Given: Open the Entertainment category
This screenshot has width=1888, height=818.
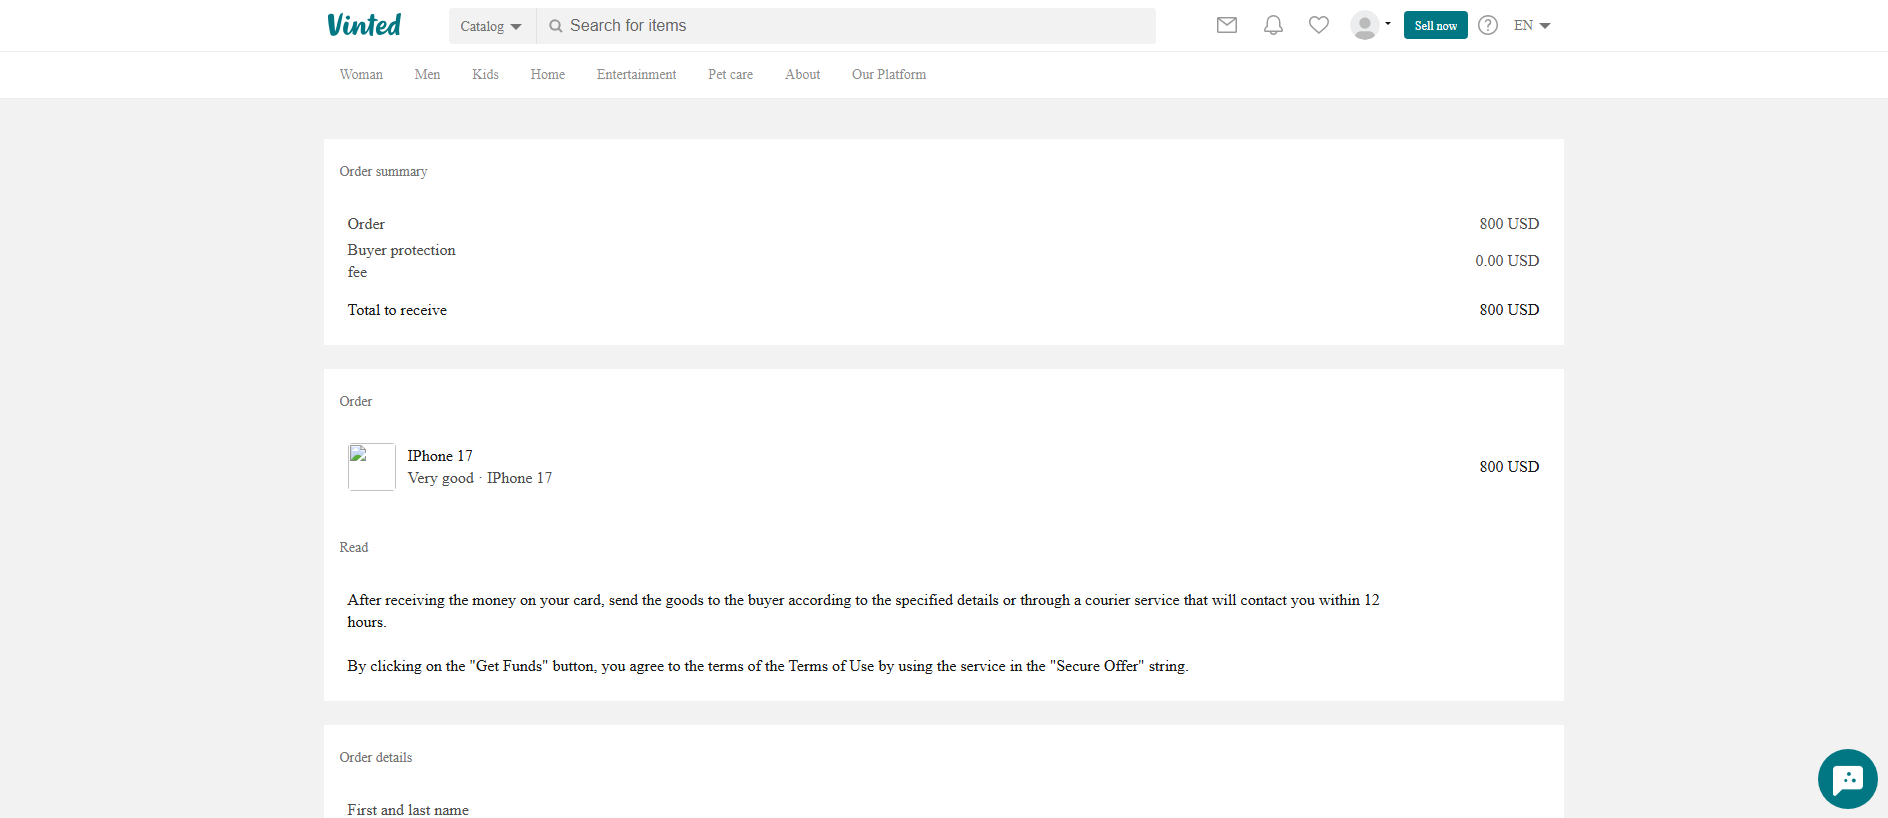Looking at the screenshot, I should point(636,74).
